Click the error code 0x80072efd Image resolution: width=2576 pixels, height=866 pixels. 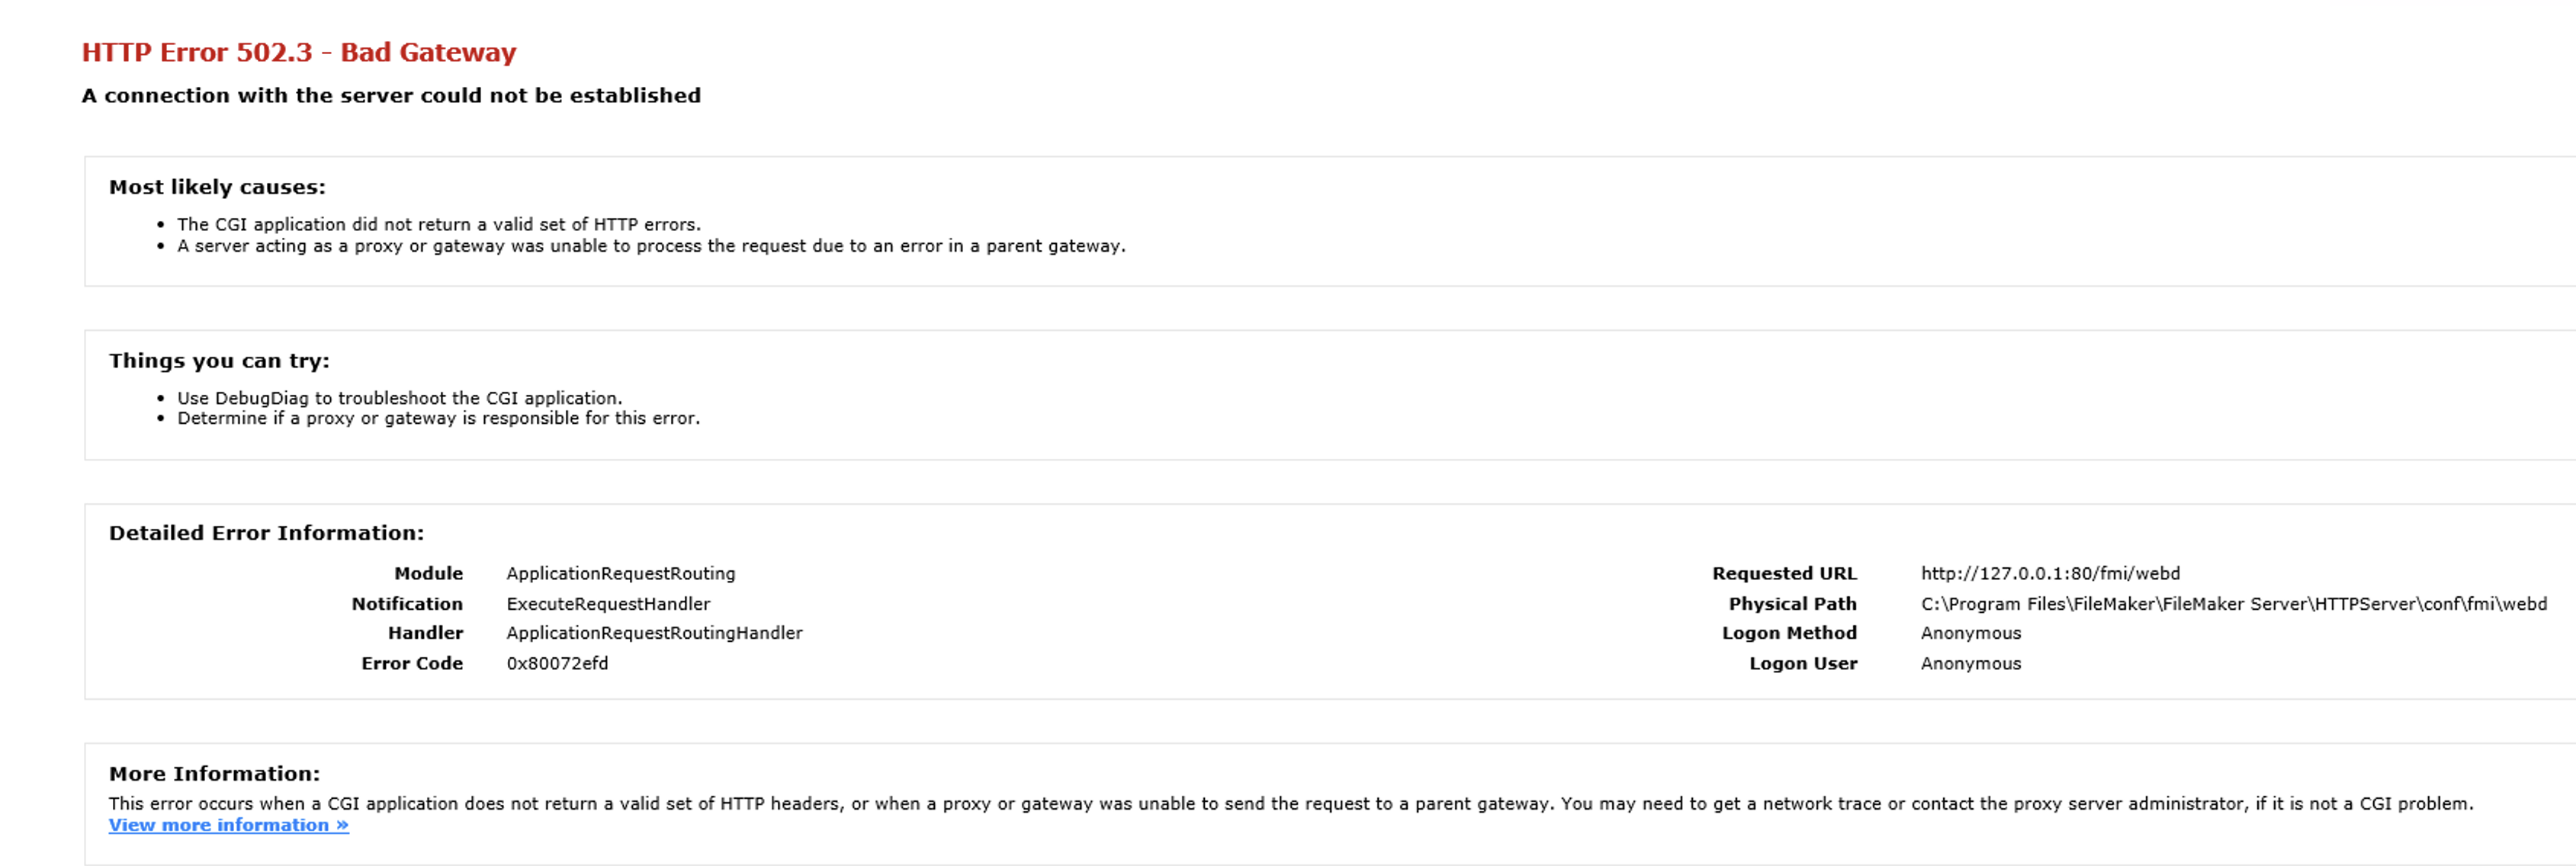[557, 664]
